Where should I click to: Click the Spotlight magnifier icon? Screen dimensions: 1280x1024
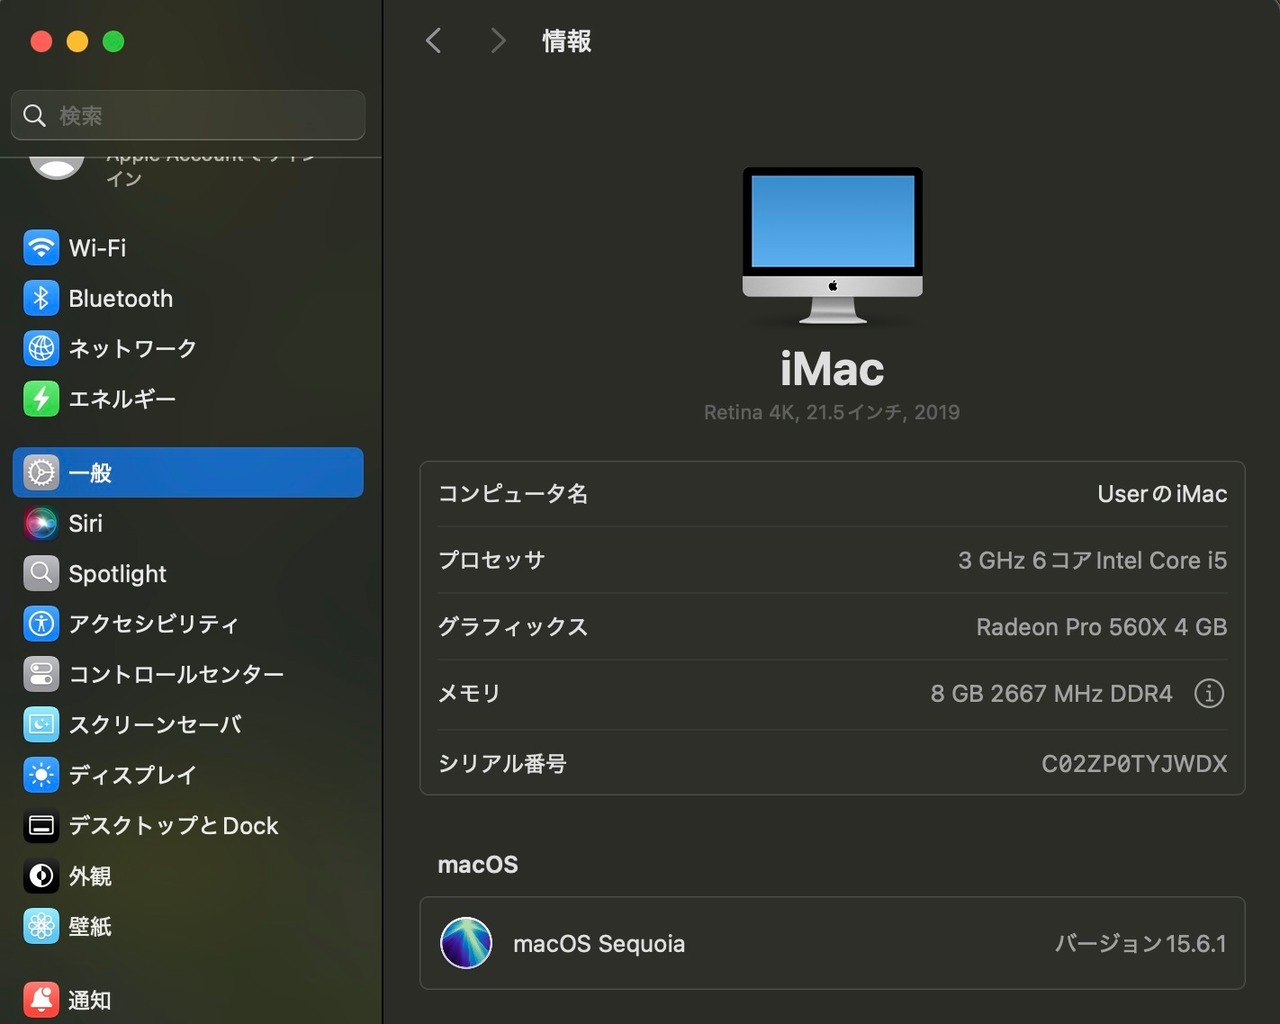coord(41,573)
